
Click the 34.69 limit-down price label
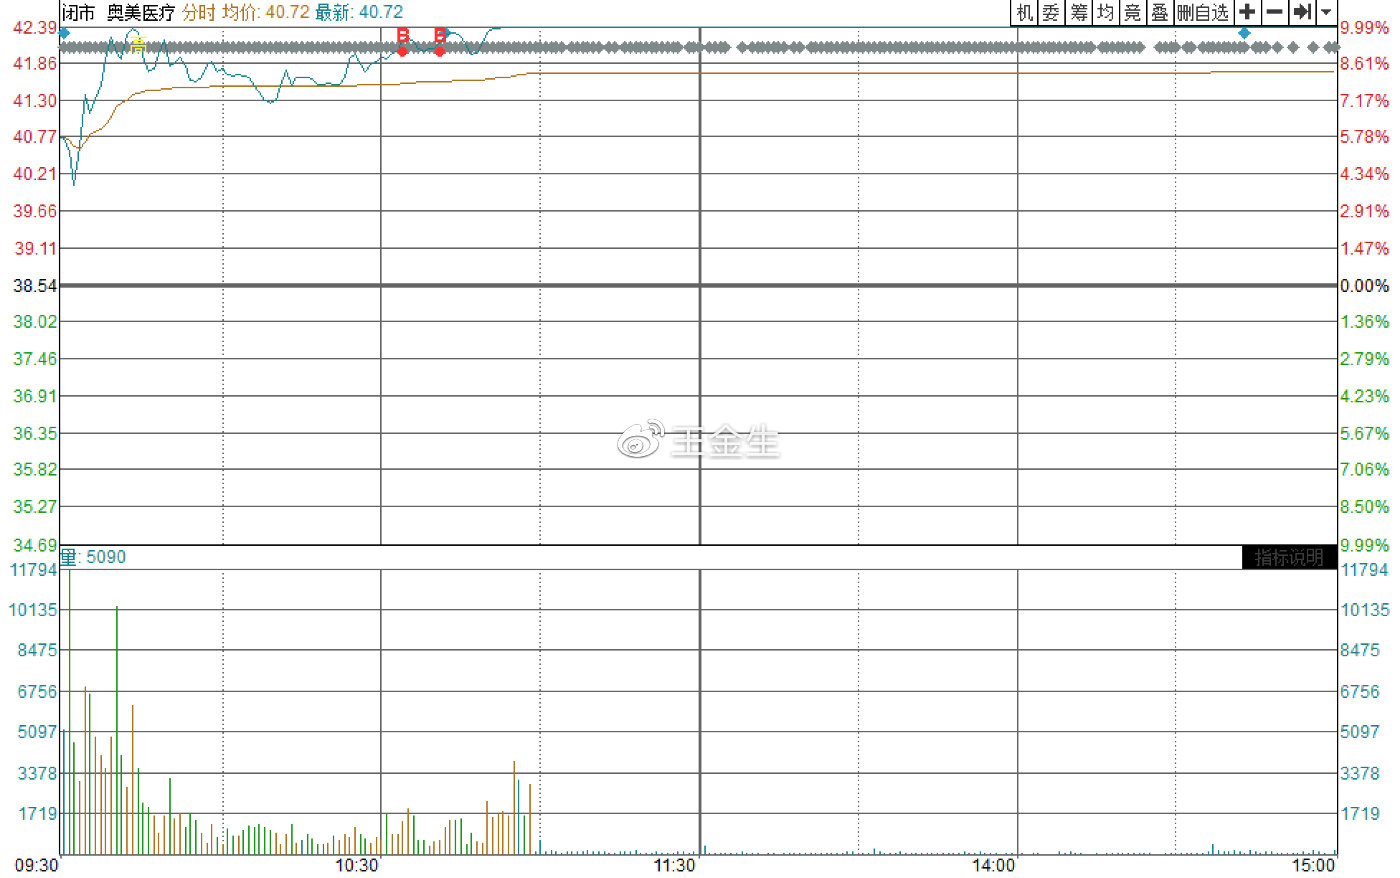tap(35, 545)
